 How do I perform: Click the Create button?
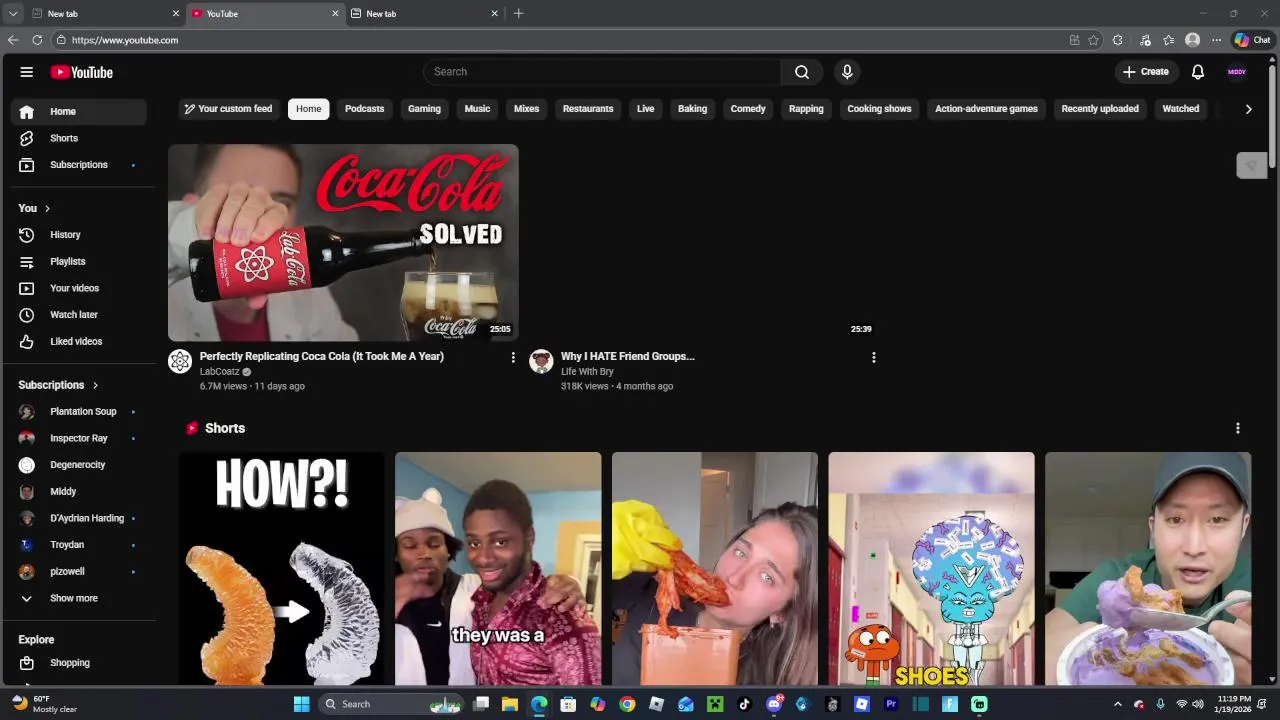click(x=1145, y=72)
